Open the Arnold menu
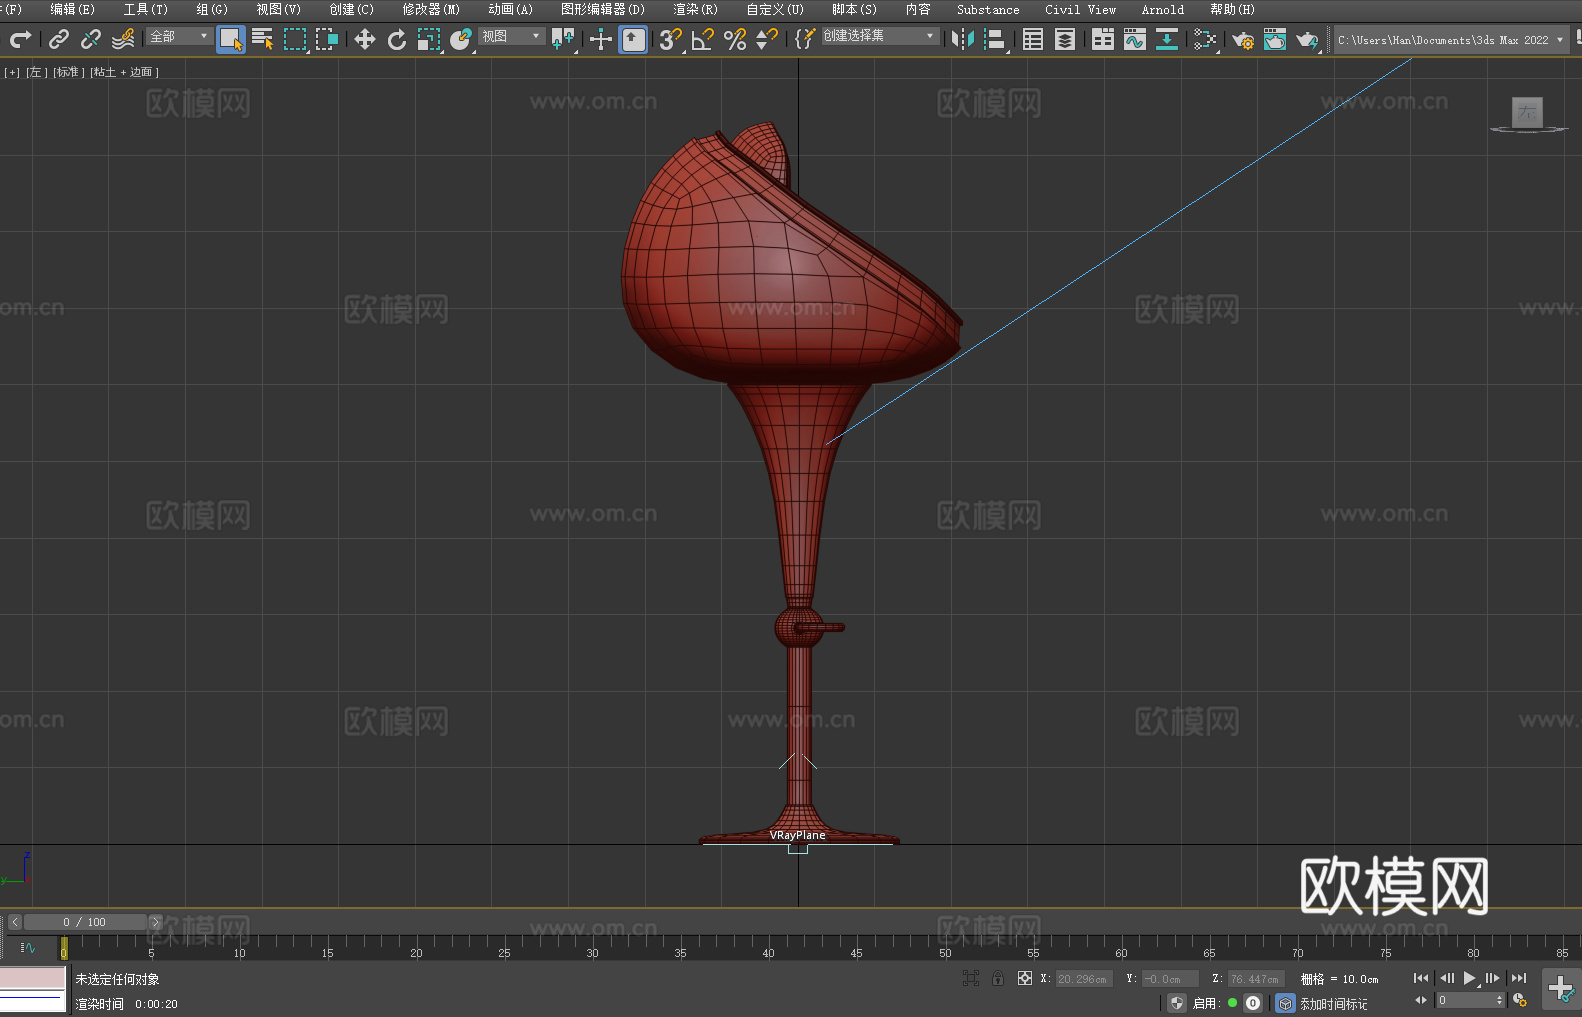 tap(1162, 9)
